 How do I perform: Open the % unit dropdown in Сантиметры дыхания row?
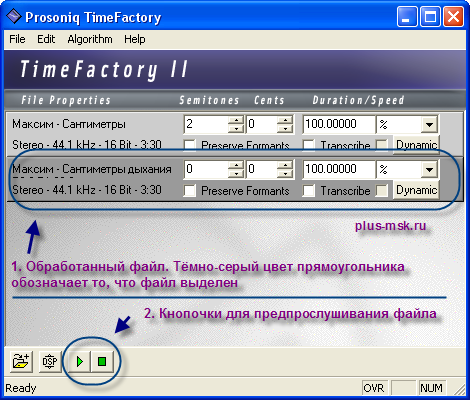[x=429, y=170]
